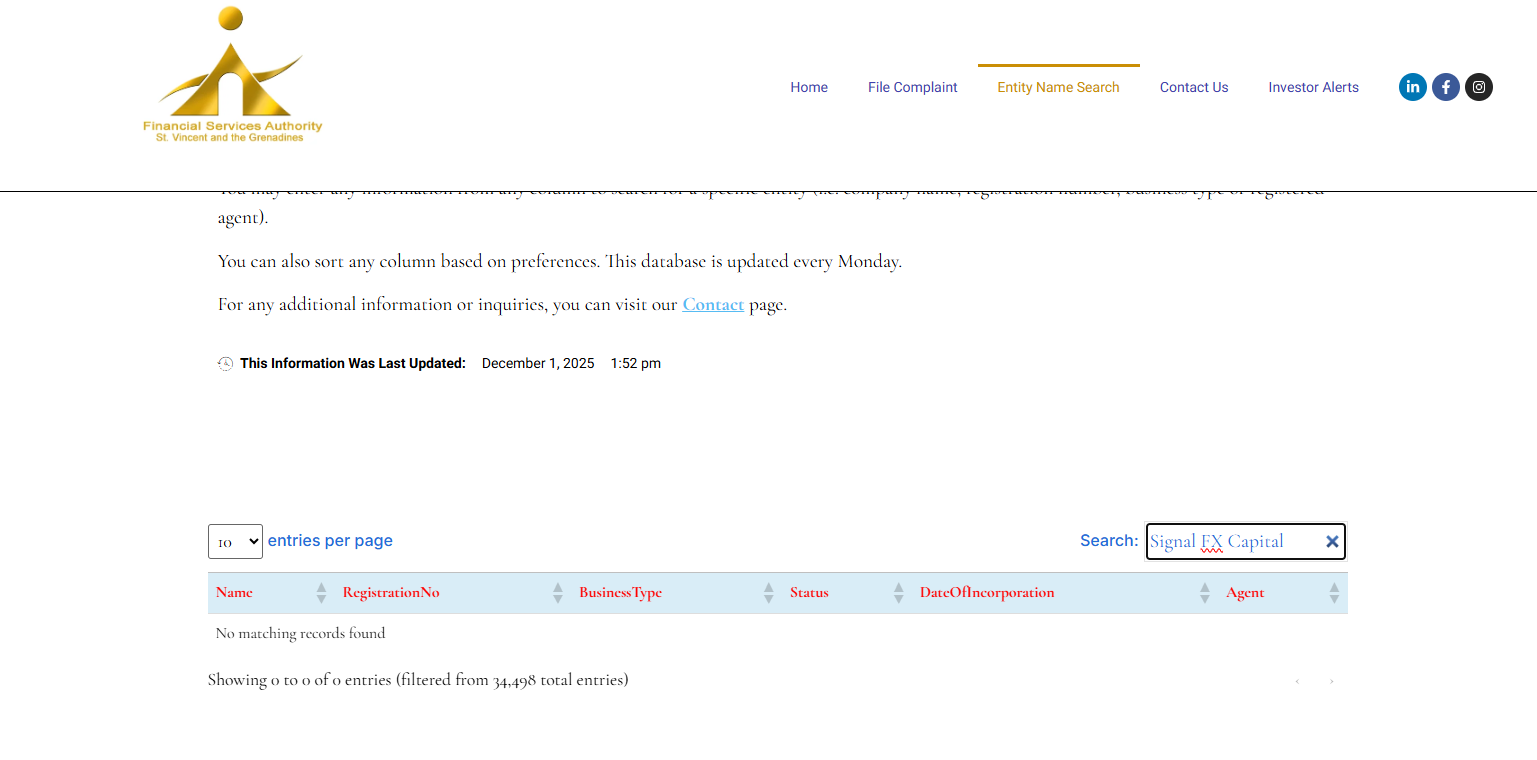
Task: Sort by Status column arrows
Action: (x=898, y=593)
